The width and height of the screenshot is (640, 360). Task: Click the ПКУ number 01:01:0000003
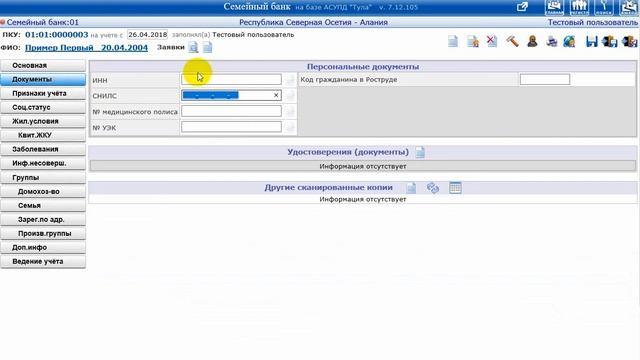coord(57,35)
